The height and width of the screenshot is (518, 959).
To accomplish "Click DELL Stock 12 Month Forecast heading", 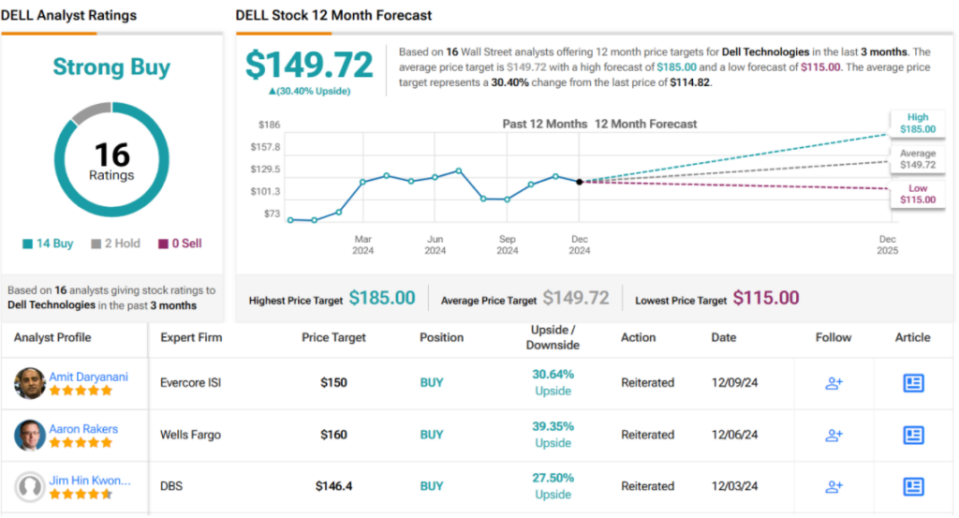I will 334,15.
